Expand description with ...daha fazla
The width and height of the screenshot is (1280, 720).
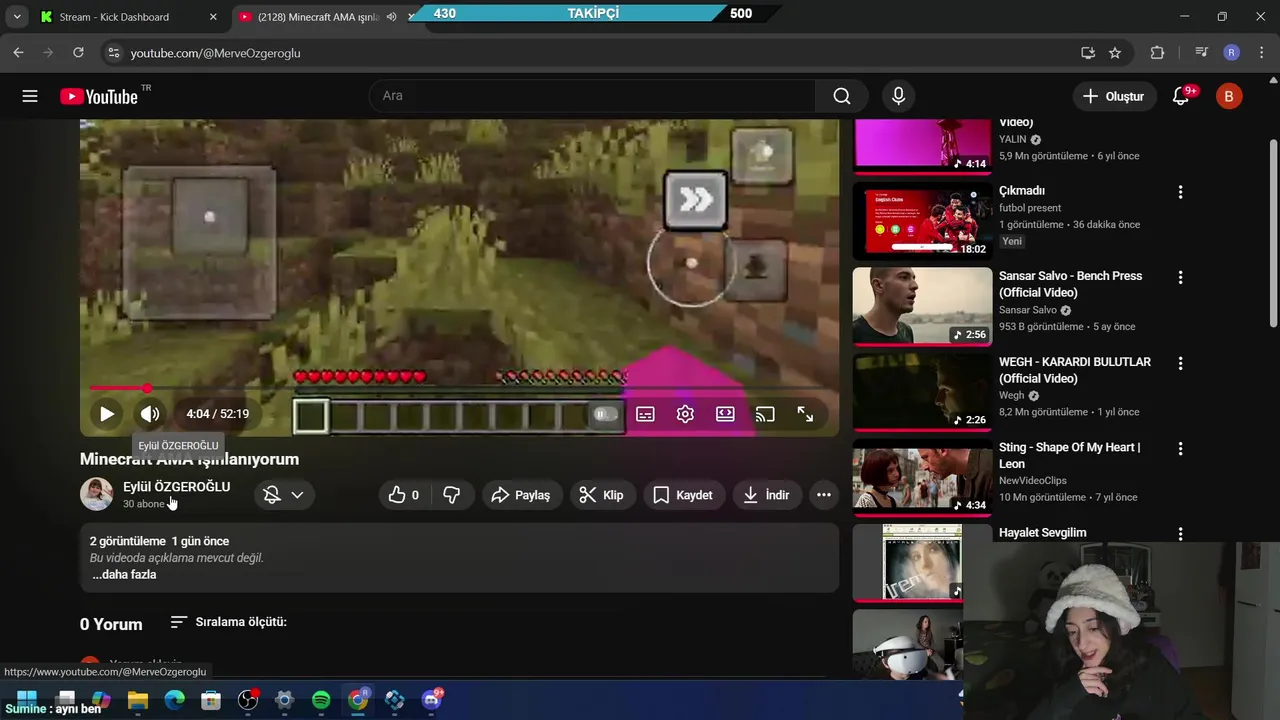tap(124, 575)
